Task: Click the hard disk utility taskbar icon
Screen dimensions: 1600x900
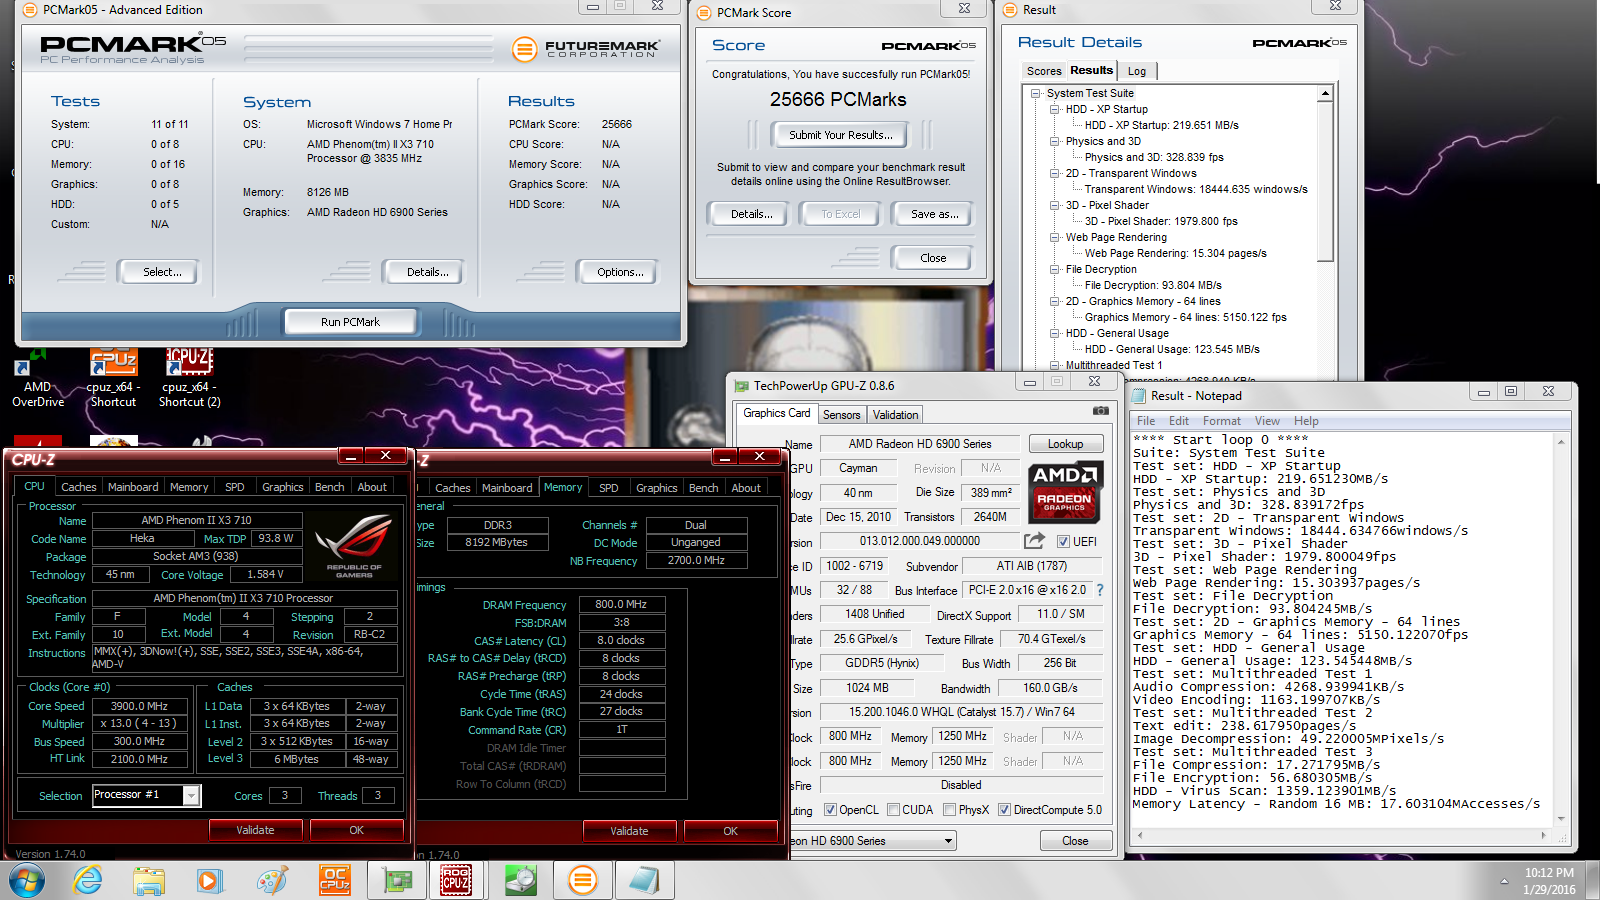Action: coord(520,880)
